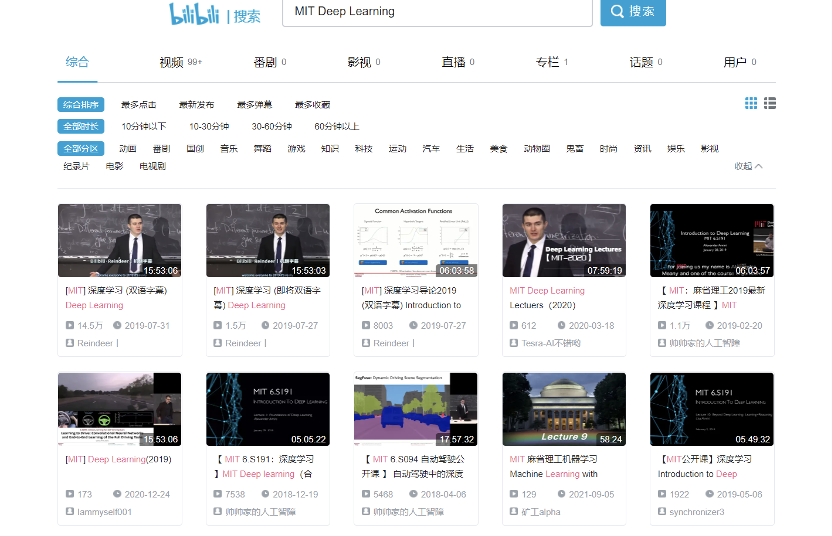832x536 pixels.
Task: Click uploader icon beside lammyself001
Action: click(70, 512)
